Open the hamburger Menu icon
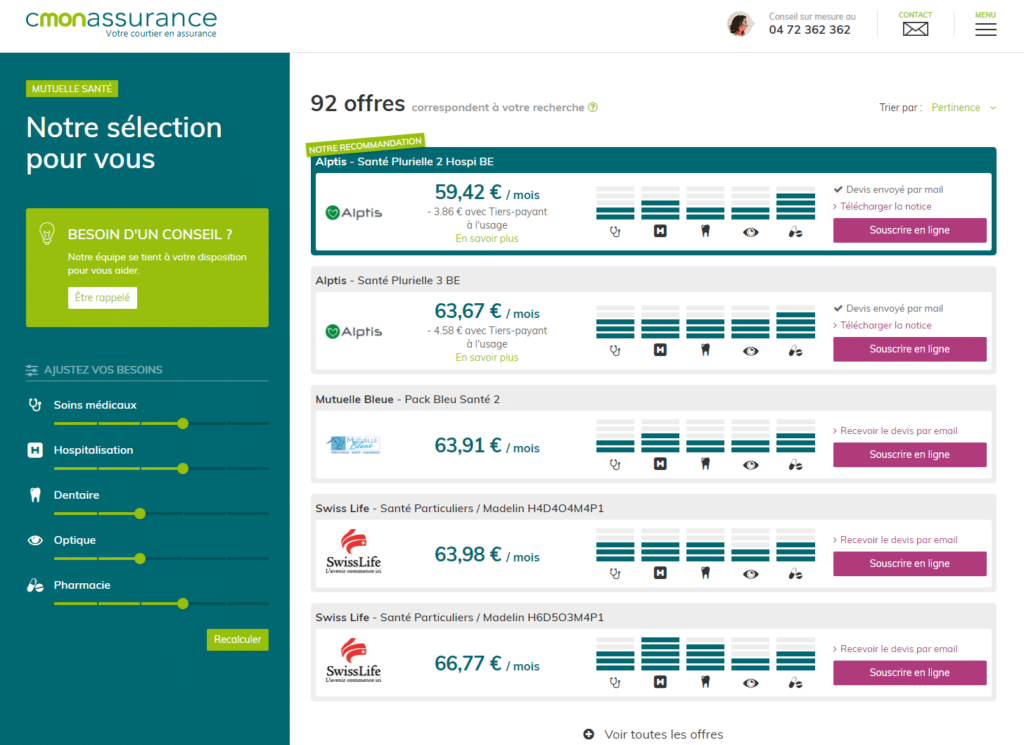 985,29
